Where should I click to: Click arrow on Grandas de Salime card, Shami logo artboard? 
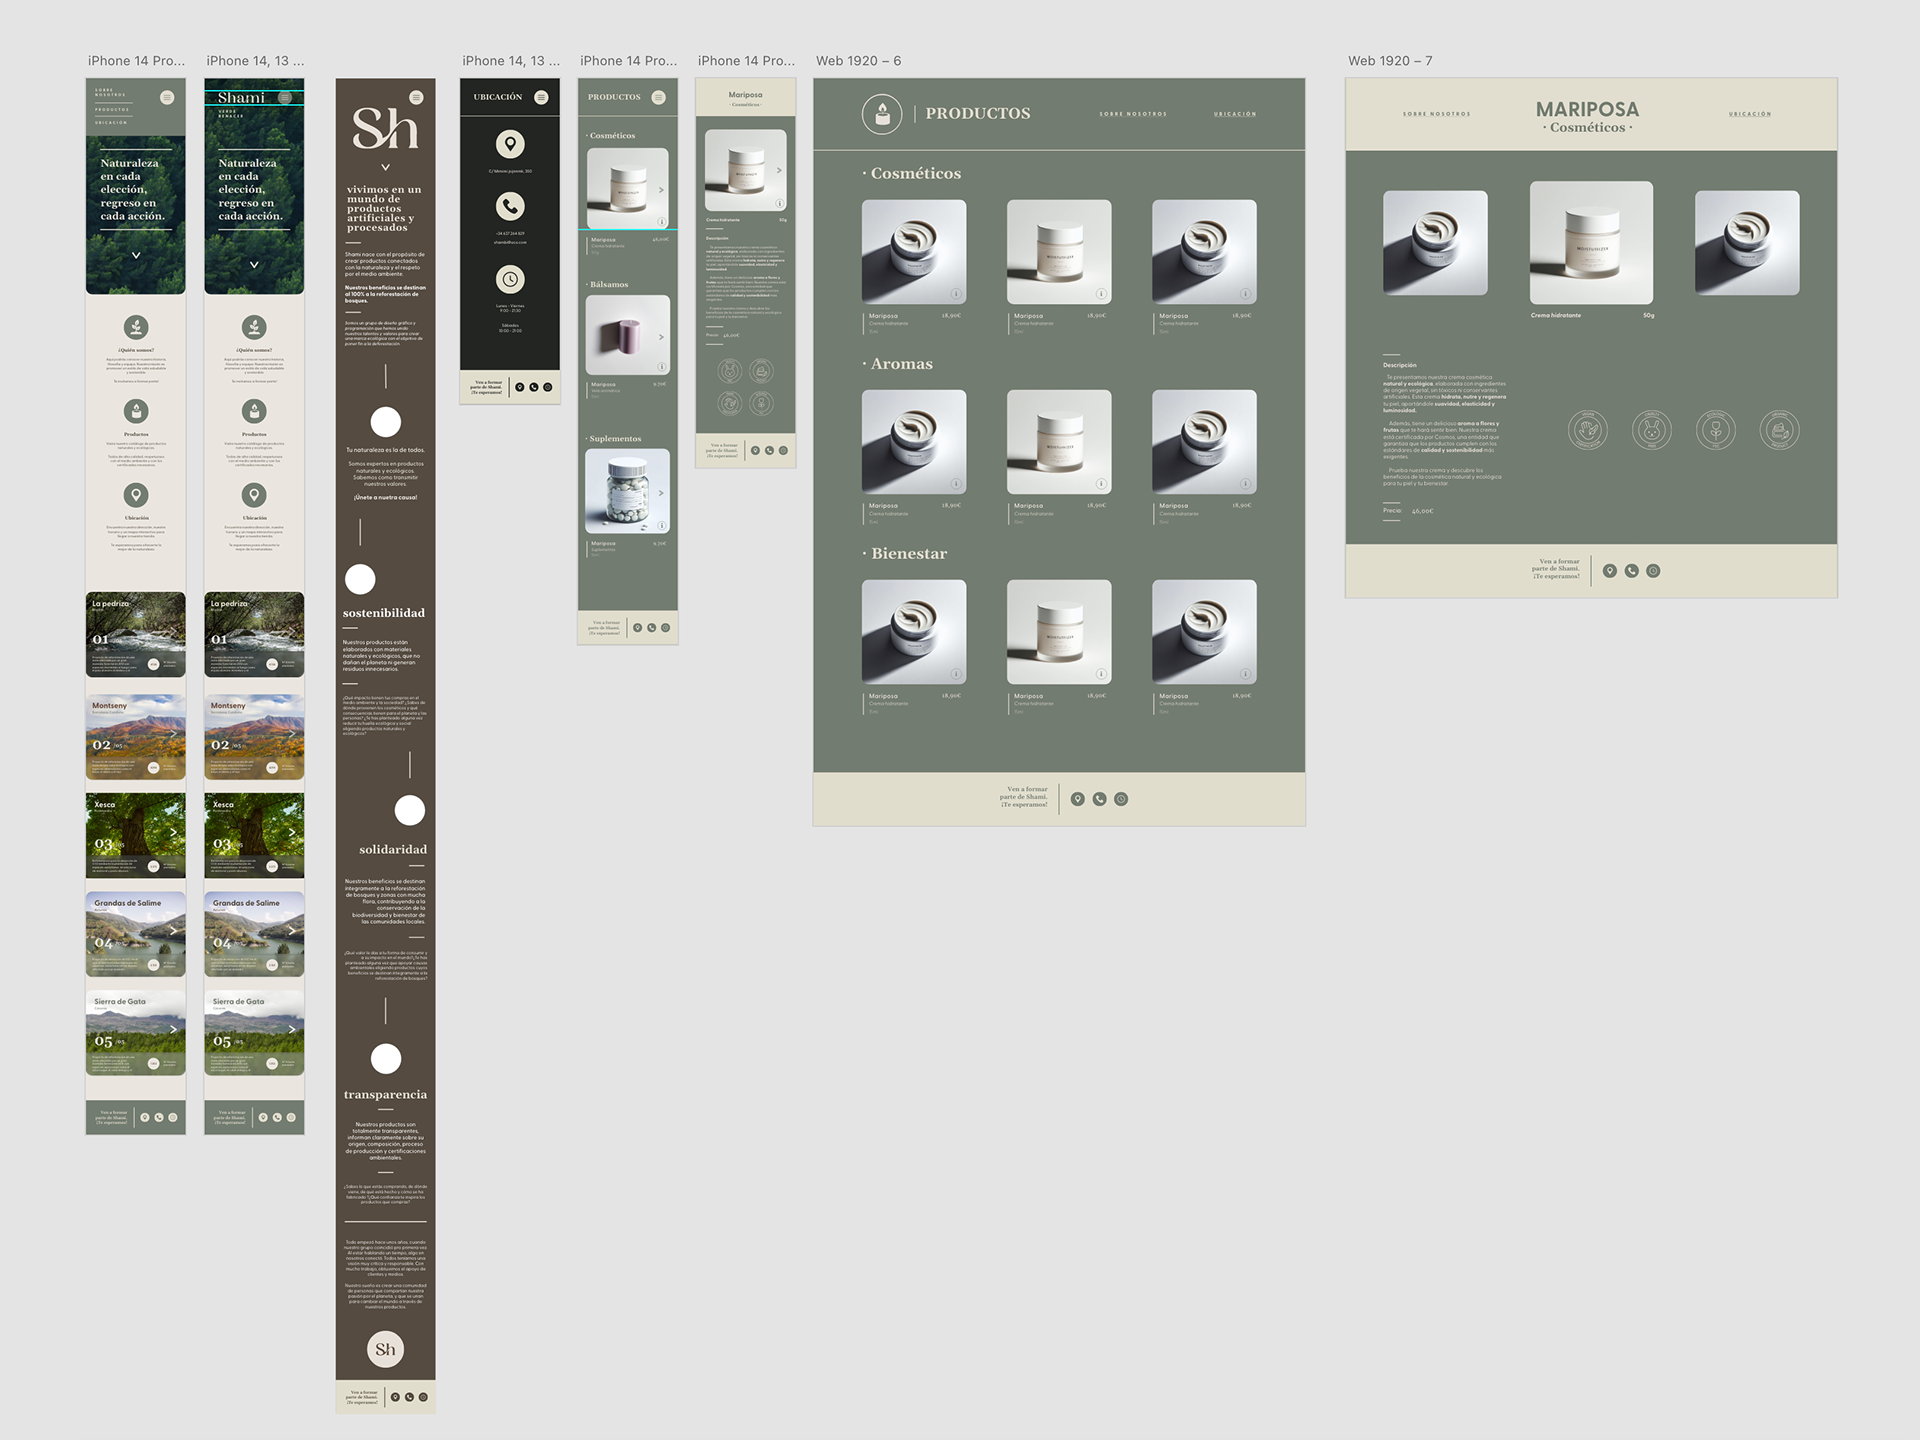[x=292, y=930]
